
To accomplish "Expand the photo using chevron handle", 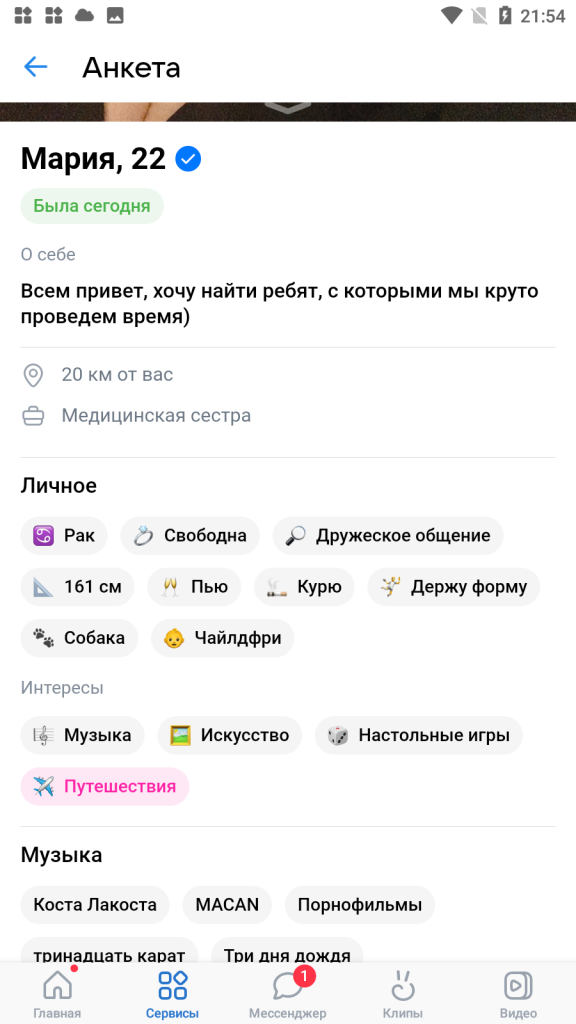I will point(288,108).
